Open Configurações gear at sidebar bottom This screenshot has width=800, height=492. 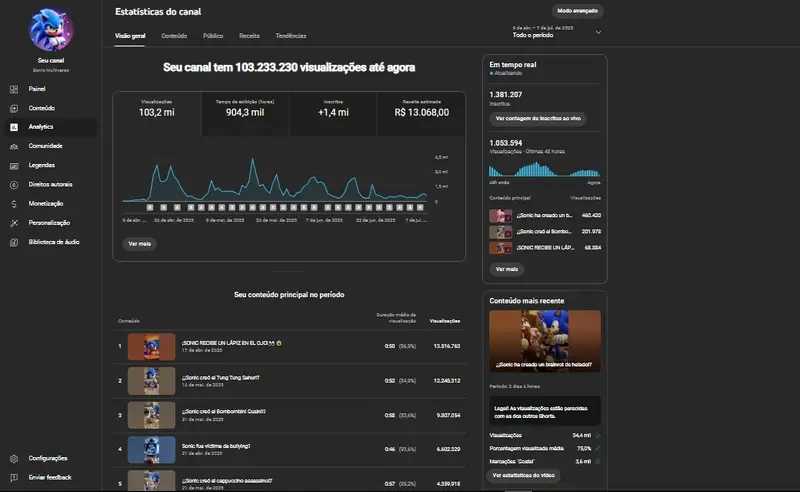(x=14, y=458)
